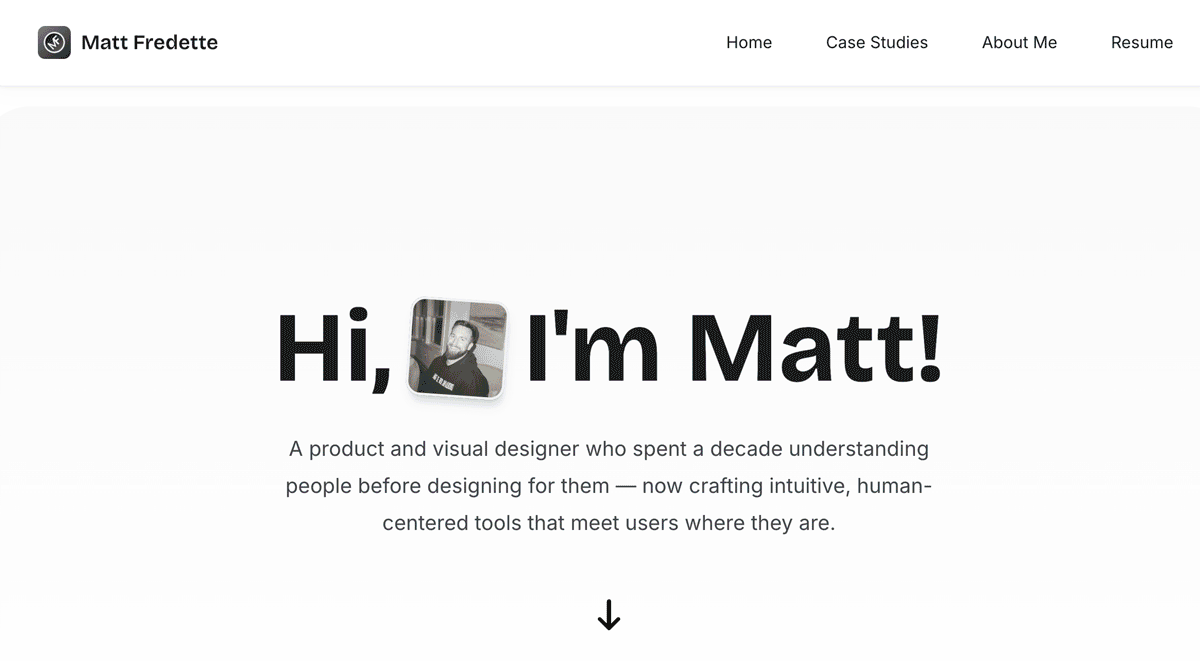Select the circular MF emblem in the header
This screenshot has width=1200, height=661.
(55, 42)
